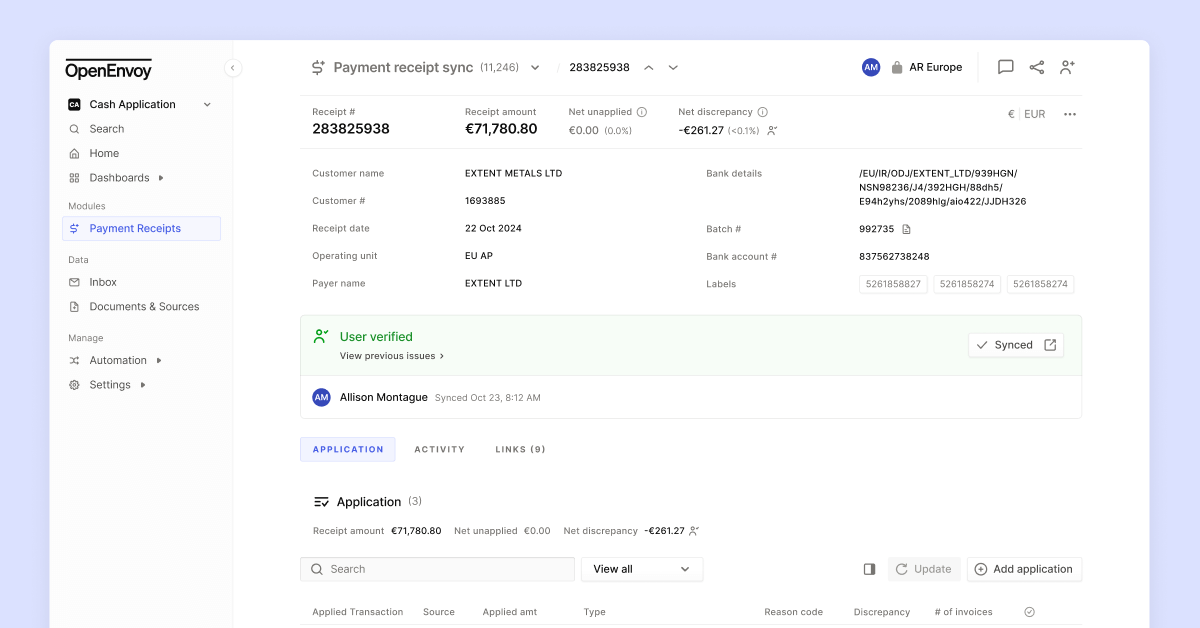Image resolution: width=1200 pixels, height=628 pixels.
Task: Open the LINKS (9) tab
Action: click(519, 449)
